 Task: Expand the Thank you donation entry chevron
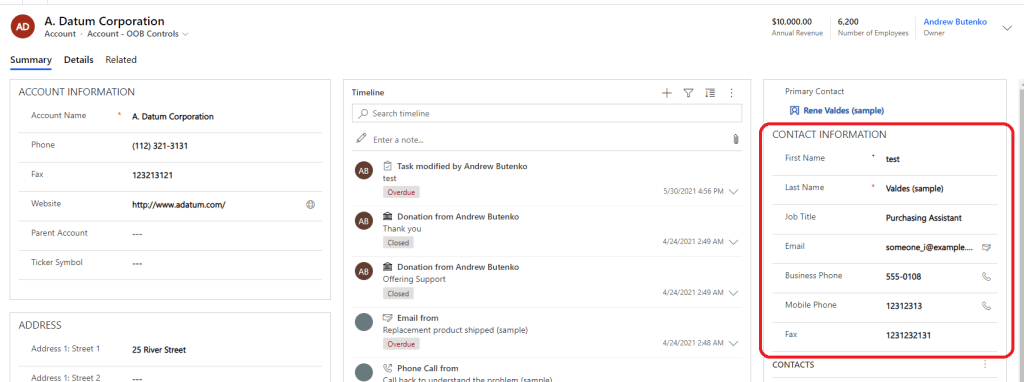click(x=733, y=242)
